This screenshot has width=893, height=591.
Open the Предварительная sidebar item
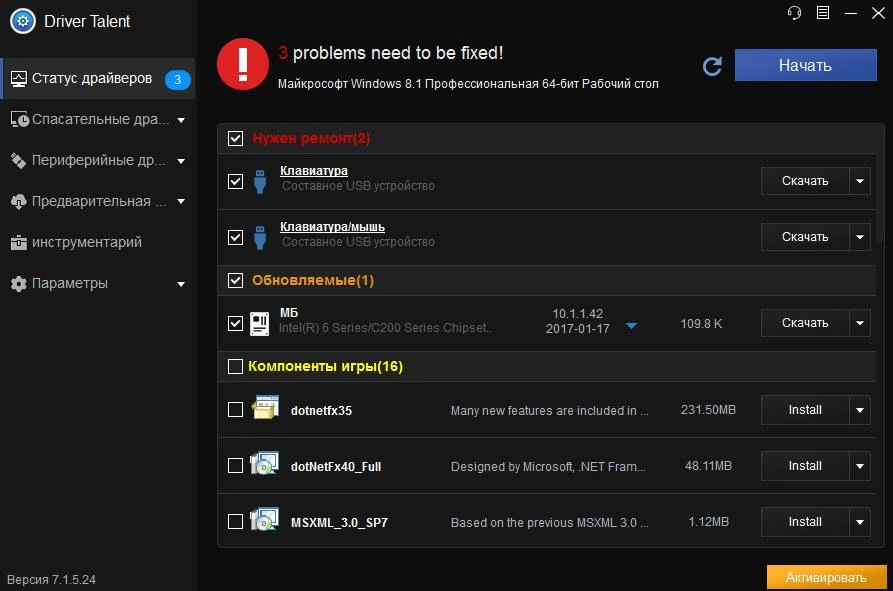(x=99, y=202)
